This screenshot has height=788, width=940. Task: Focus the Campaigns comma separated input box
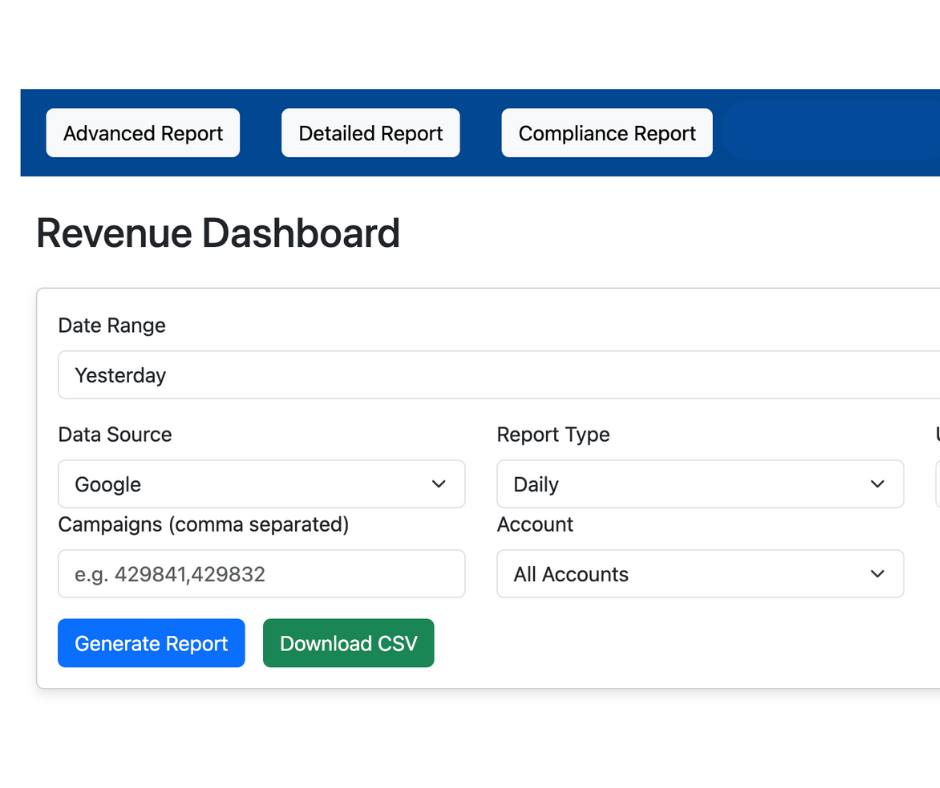coord(261,574)
